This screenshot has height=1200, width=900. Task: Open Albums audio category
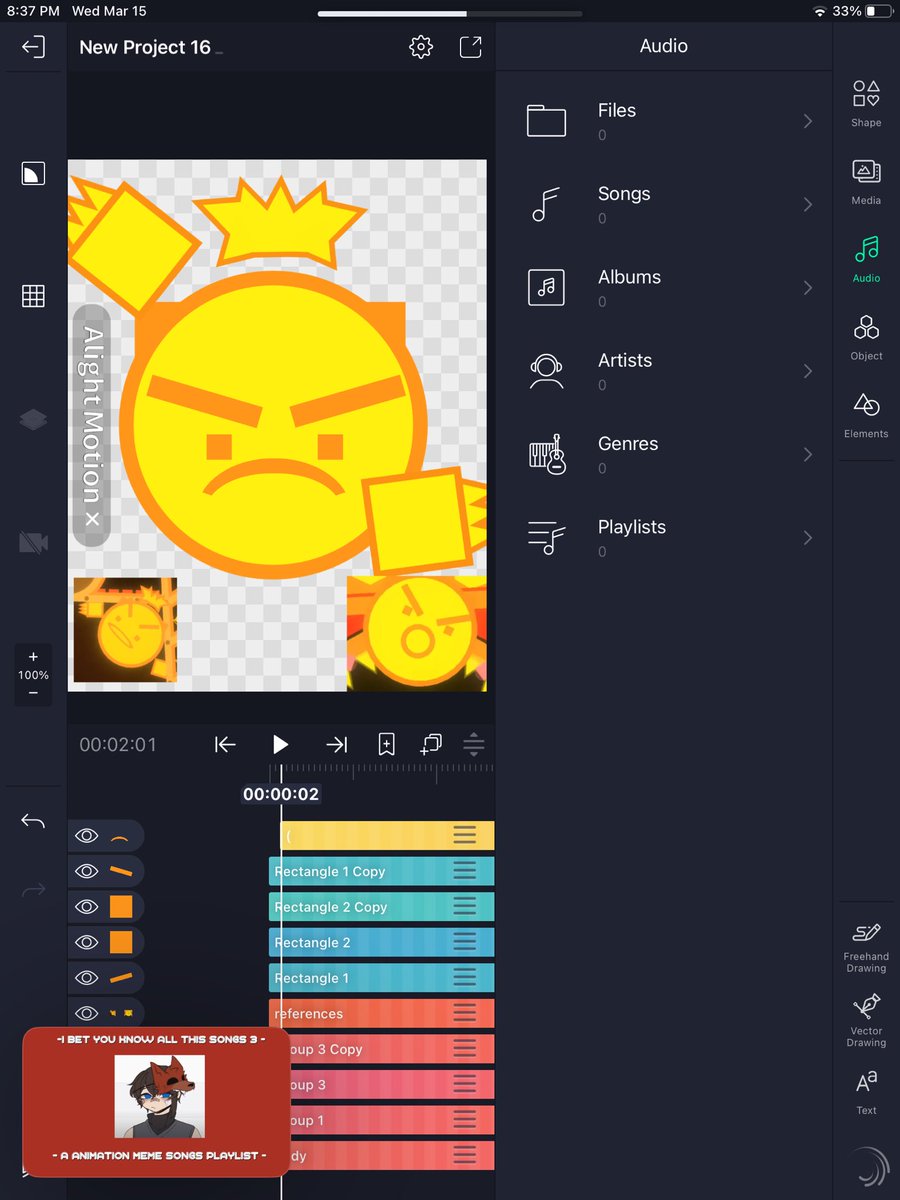click(x=664, y=288)
